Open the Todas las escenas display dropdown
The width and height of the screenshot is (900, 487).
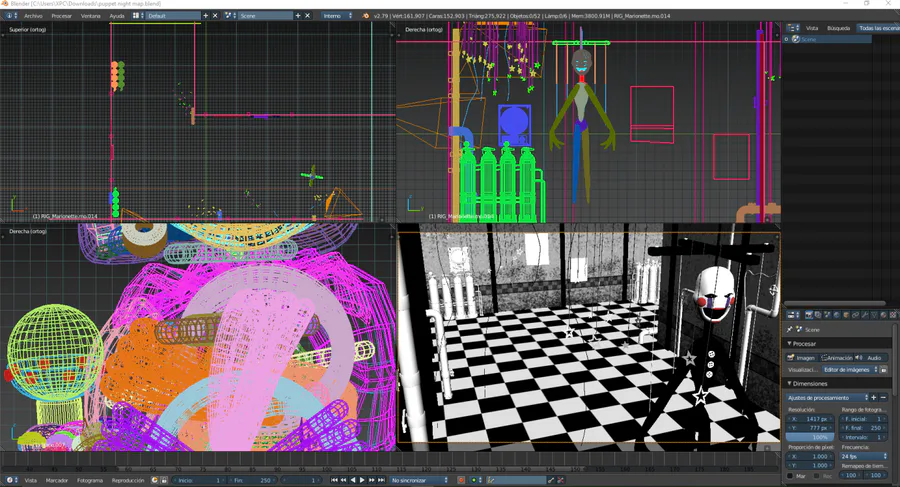878,28
